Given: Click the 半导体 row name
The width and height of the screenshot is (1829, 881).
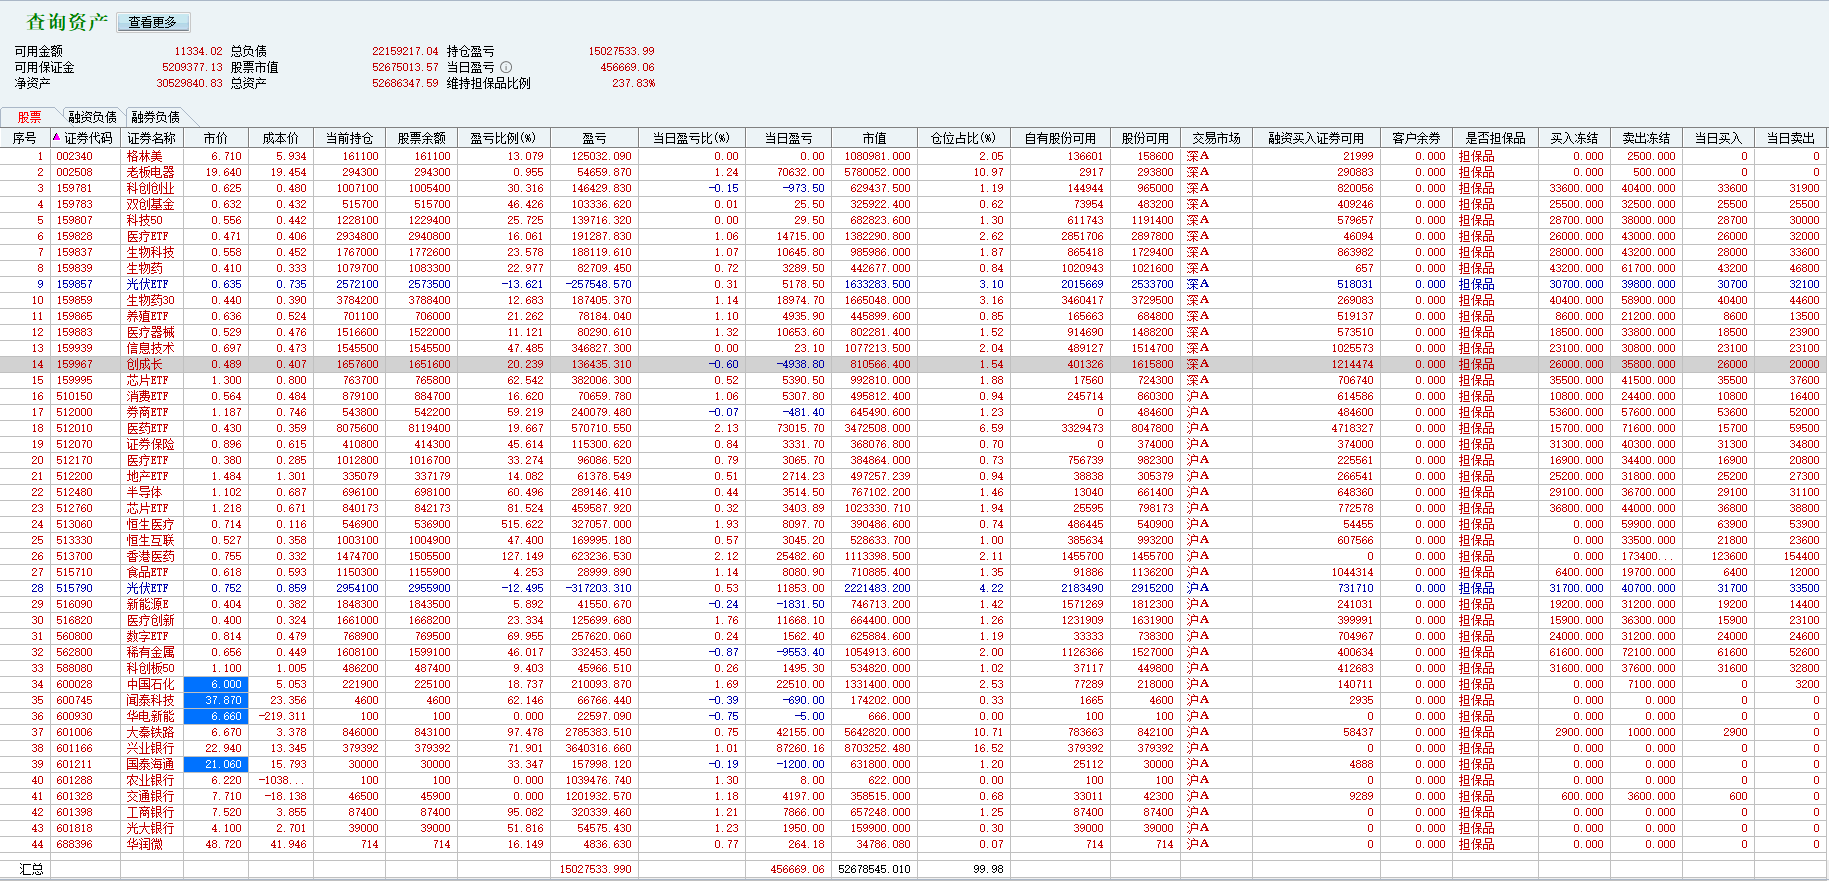Looking at the screenshot, I should [144, 492].
